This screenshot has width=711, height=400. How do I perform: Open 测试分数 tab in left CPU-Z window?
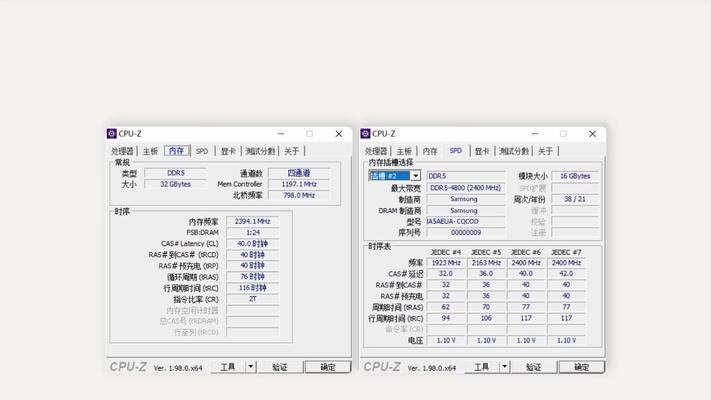260,151
